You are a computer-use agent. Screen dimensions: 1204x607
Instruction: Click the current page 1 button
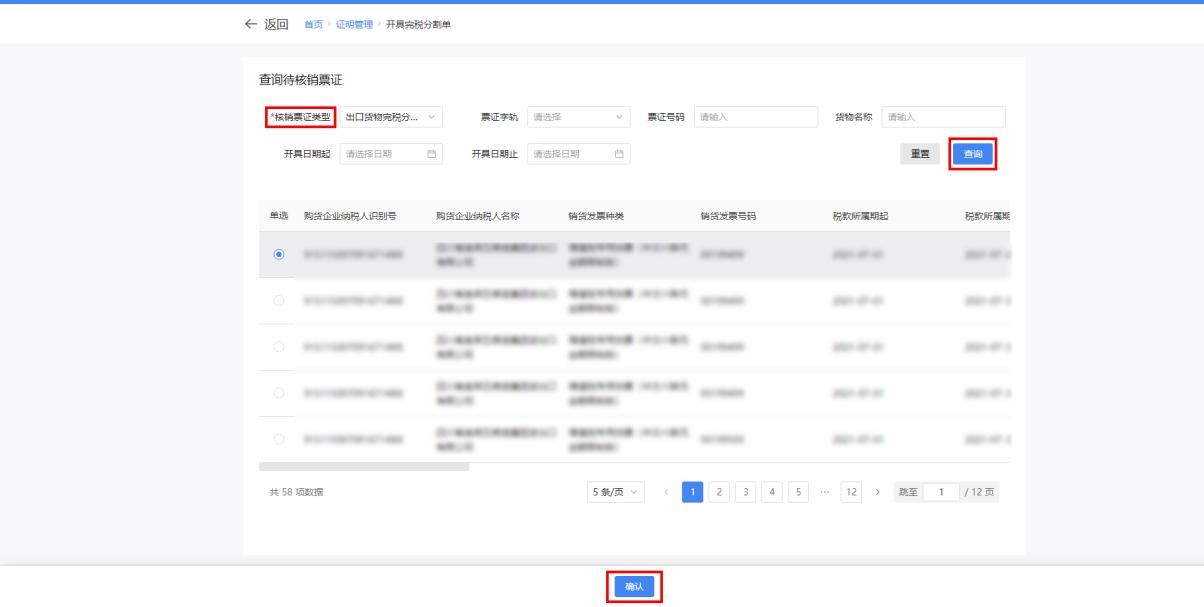(693, 491)
